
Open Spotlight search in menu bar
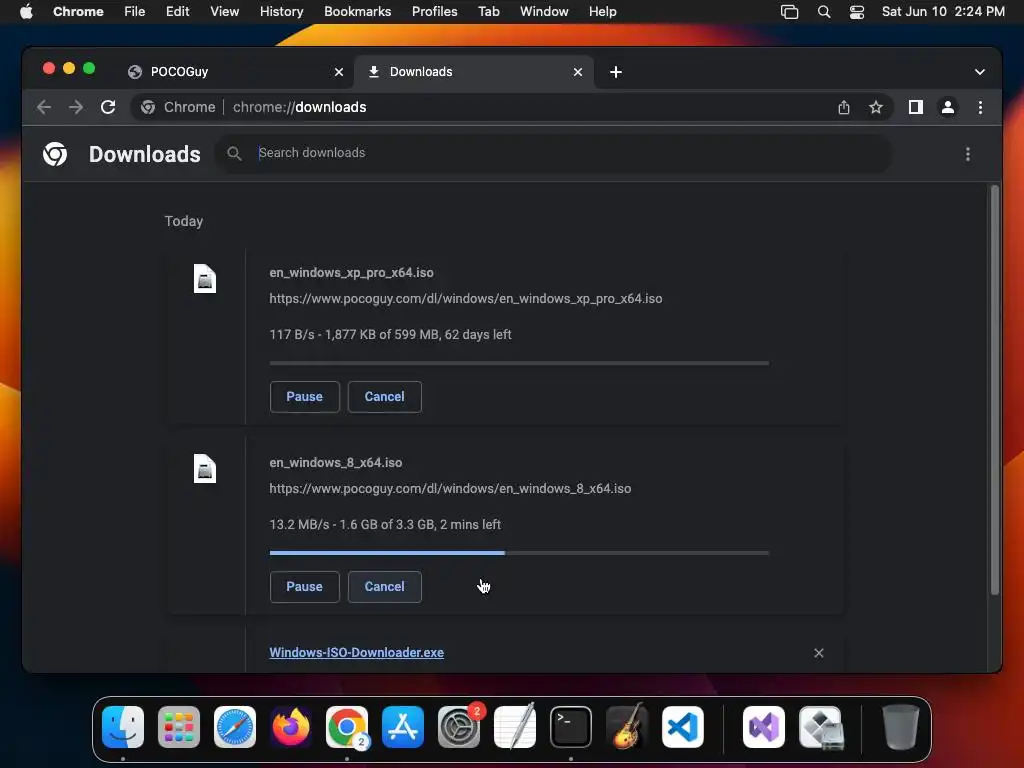click(824, 12)
